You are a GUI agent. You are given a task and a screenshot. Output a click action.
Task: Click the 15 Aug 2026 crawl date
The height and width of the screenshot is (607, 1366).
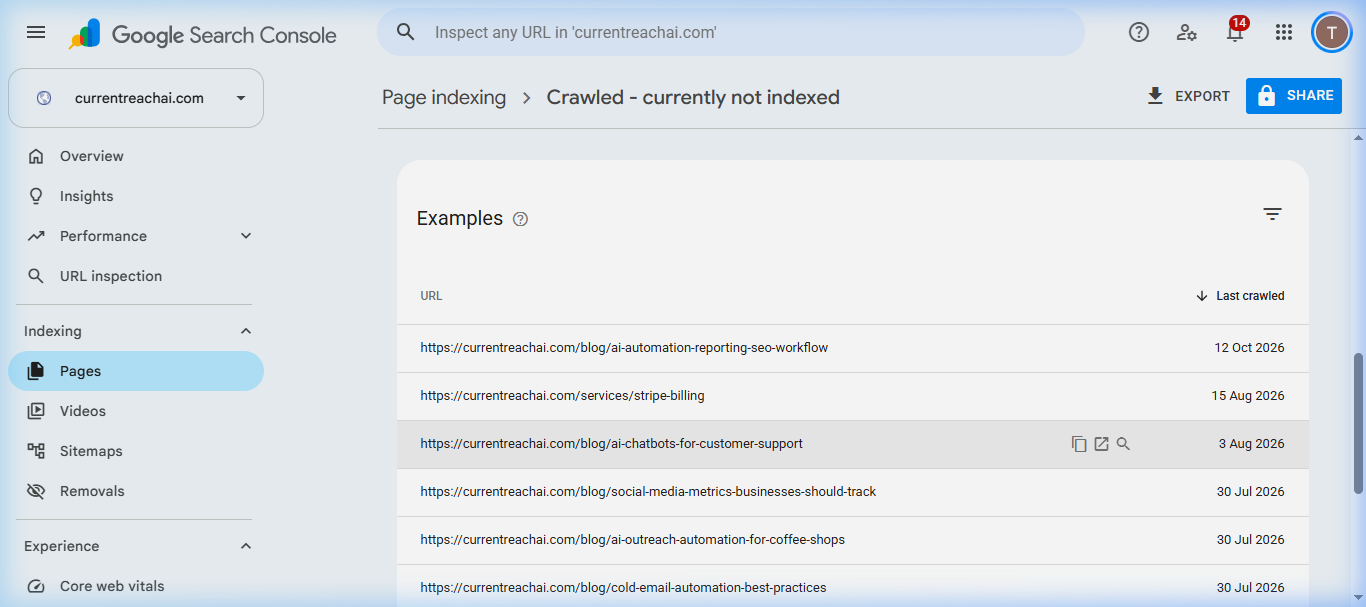pos(1248,396)
